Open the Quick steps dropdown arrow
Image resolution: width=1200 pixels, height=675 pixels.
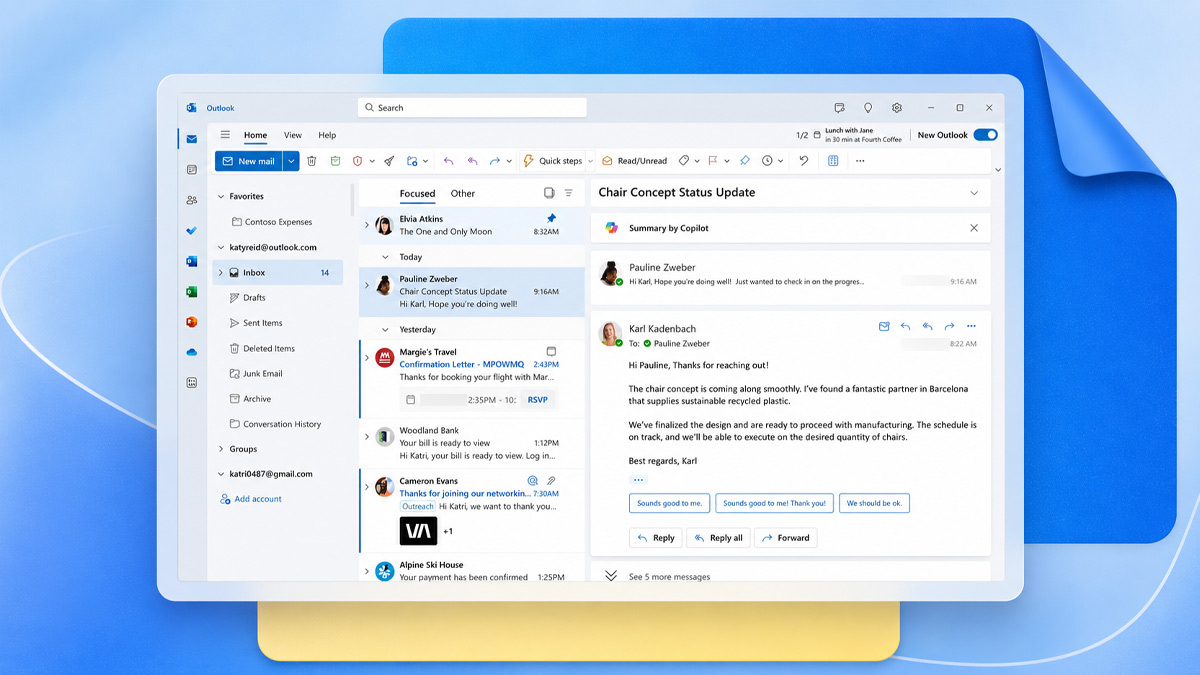590,161
